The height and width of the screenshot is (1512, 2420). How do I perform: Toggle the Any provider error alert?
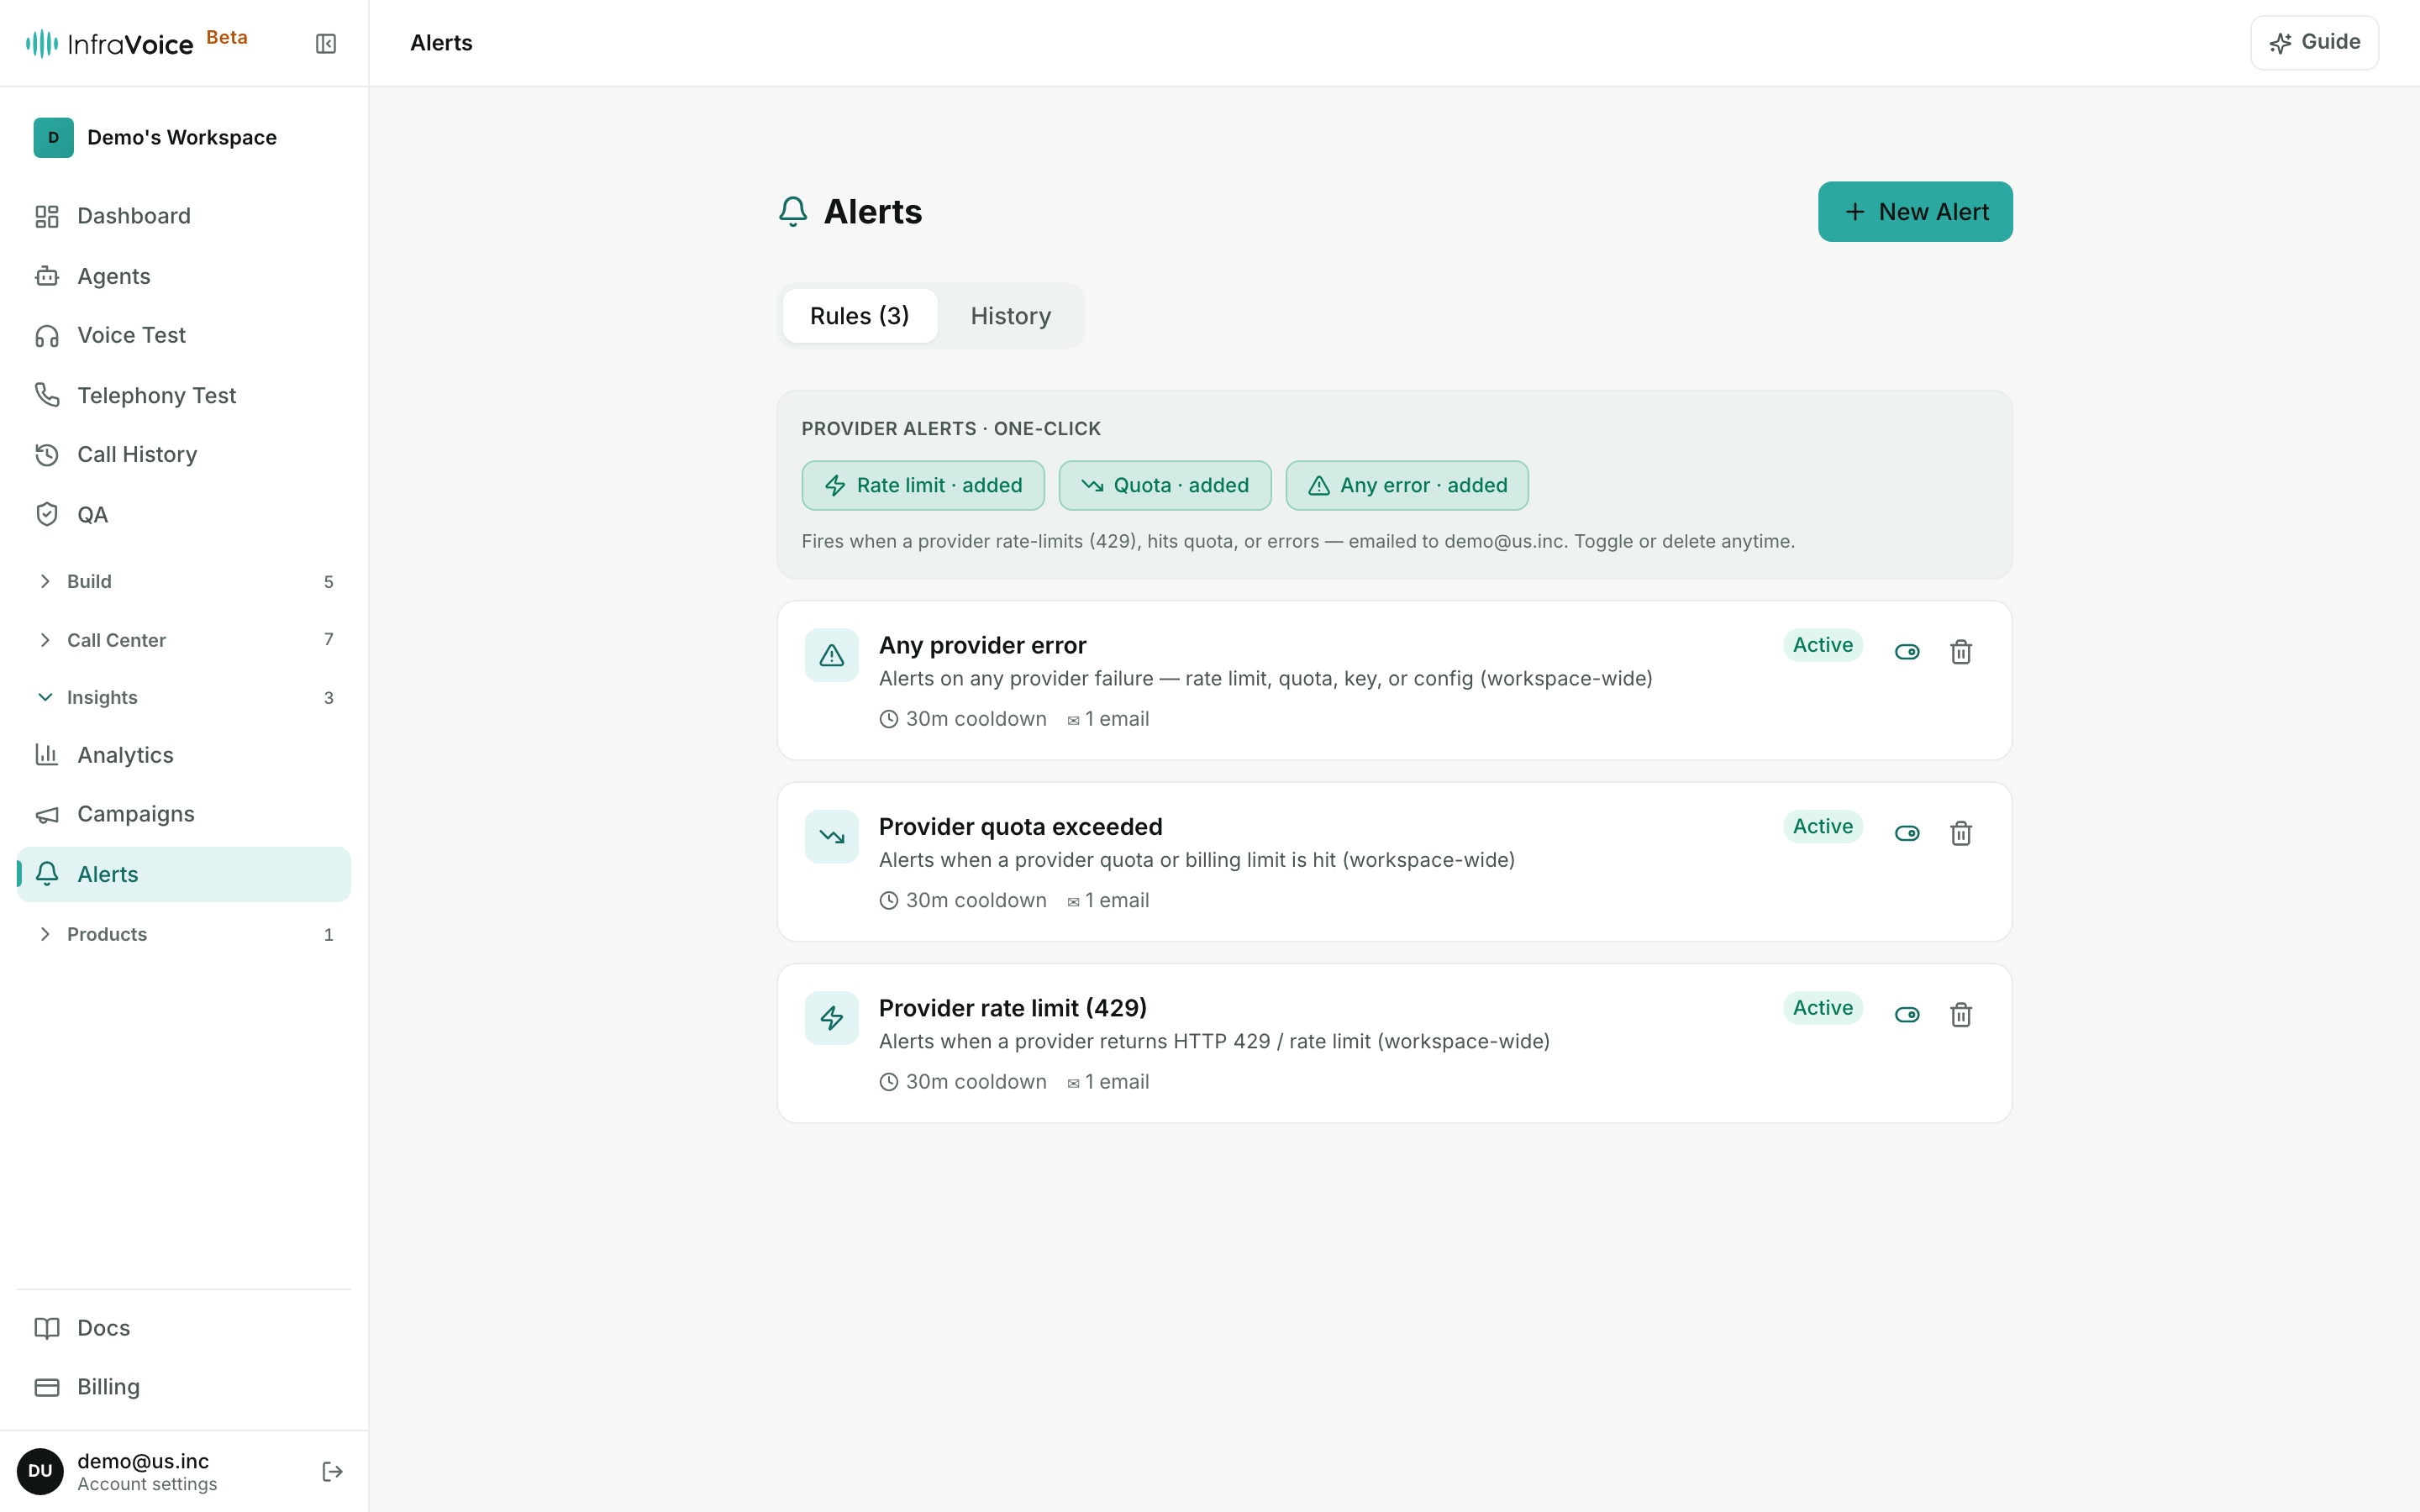(1907, 652)
